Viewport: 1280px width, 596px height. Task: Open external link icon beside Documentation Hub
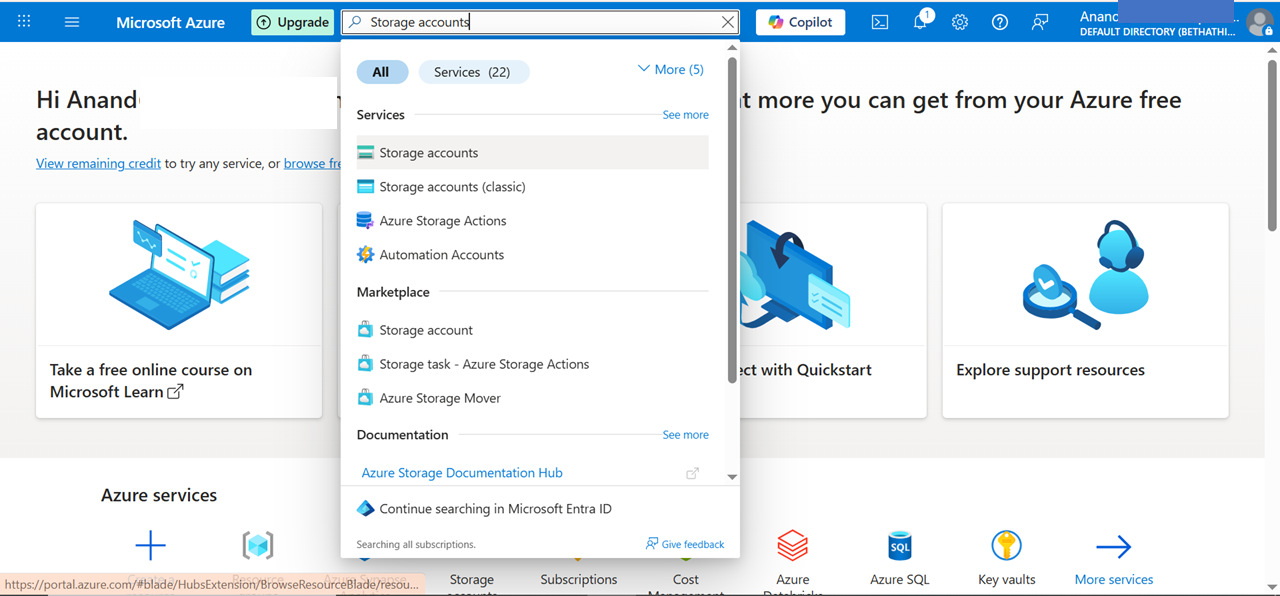tap(692, 473)
